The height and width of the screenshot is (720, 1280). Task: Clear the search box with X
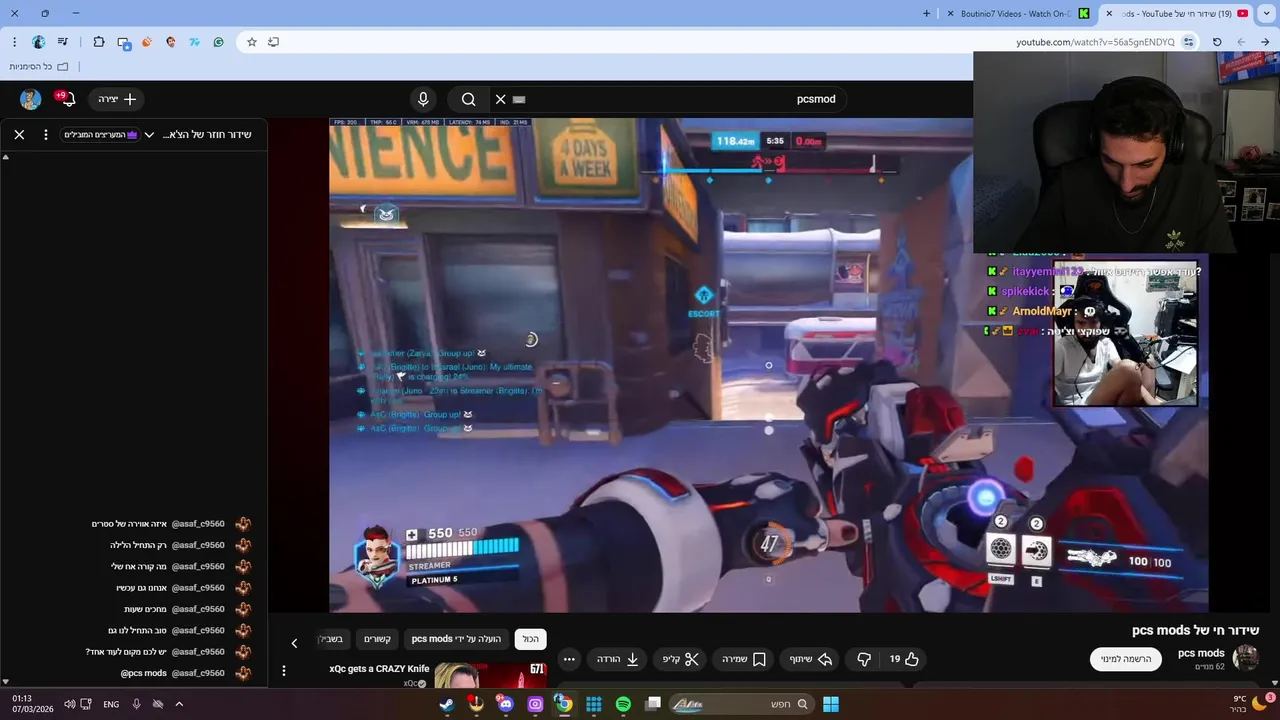pyautogui.click(x=501, y=99)
